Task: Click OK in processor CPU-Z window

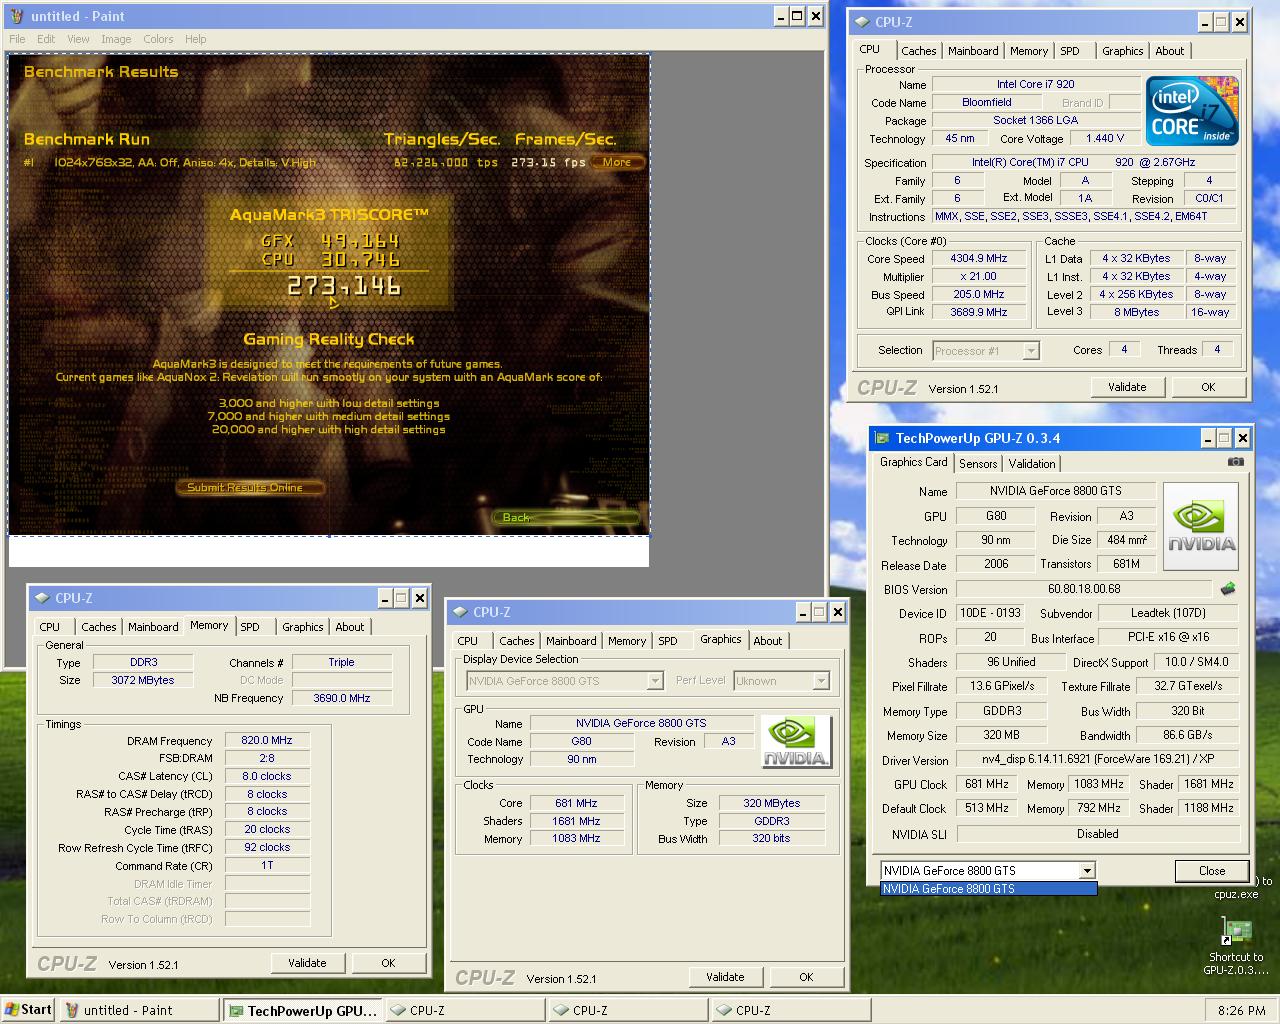Action: 1208,387
